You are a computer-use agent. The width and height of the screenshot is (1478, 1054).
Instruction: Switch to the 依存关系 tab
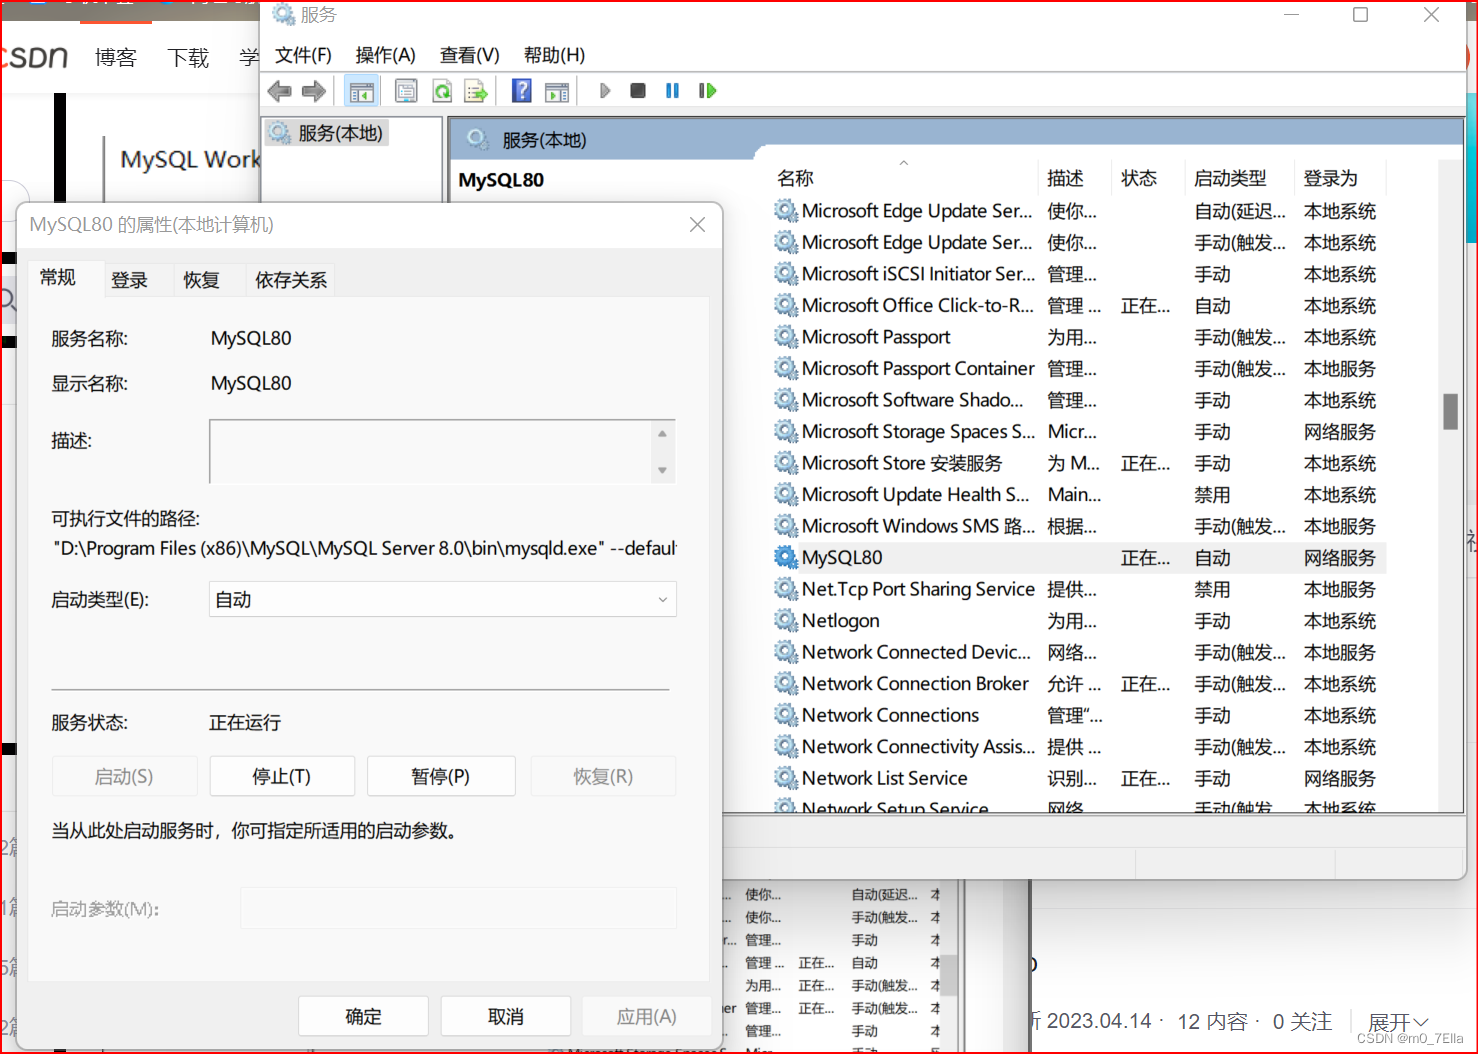[x=291, y=281]
